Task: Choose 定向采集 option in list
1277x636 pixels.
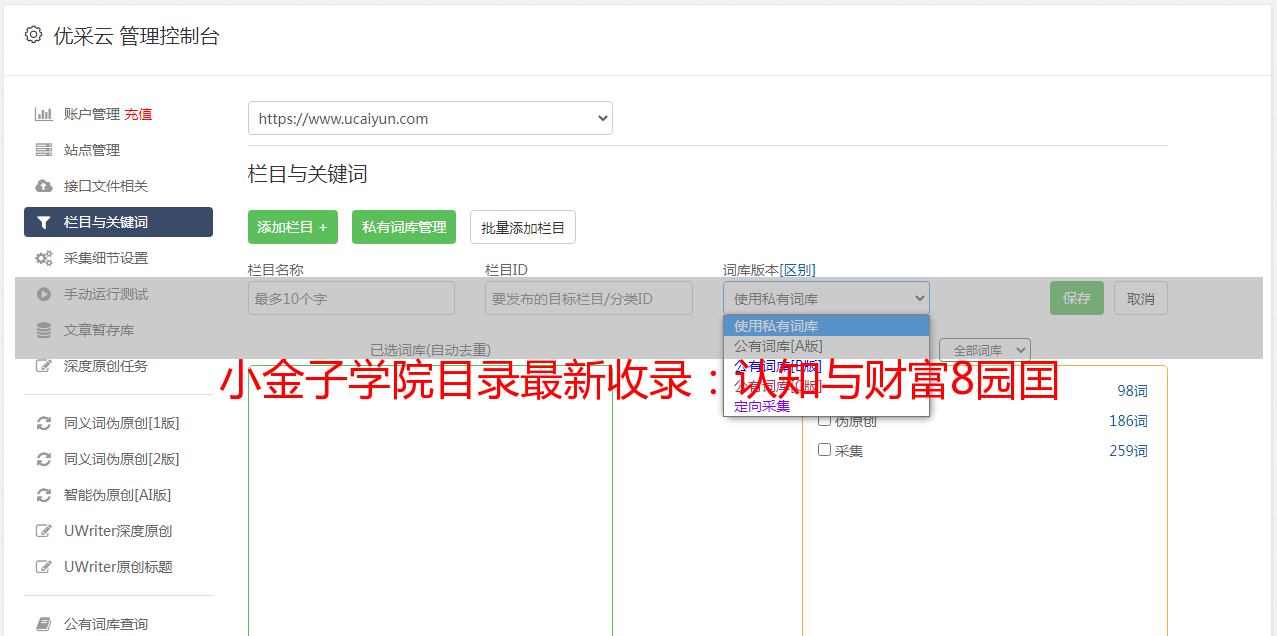Action: 826,406
